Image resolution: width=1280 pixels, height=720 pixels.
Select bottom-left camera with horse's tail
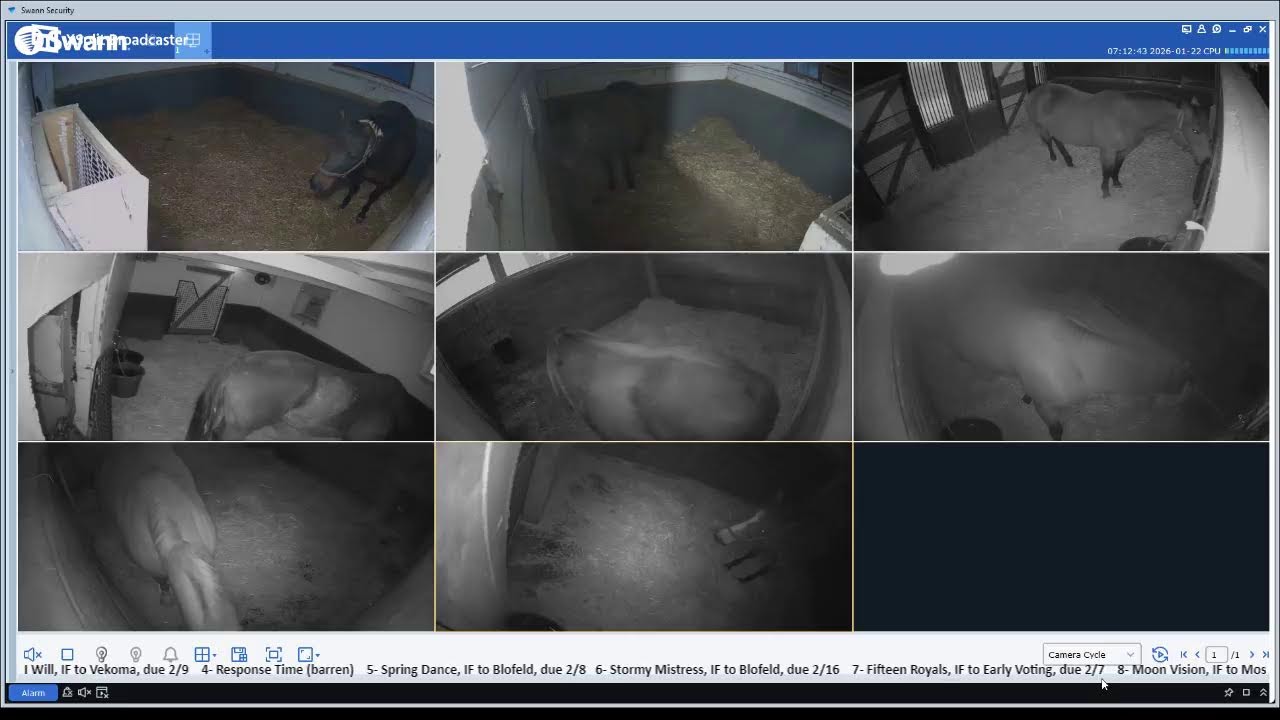tap(226, 536)
